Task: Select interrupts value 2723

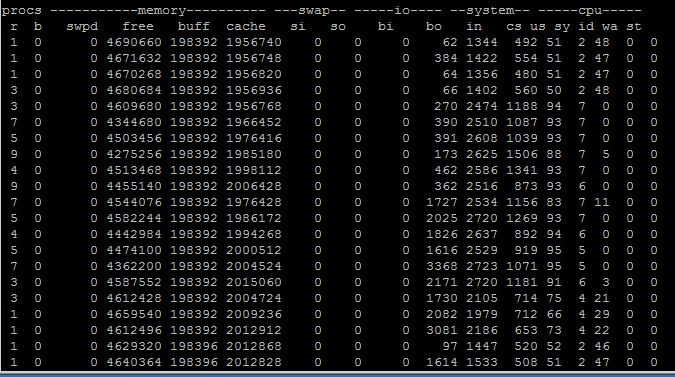Action: 482,266
